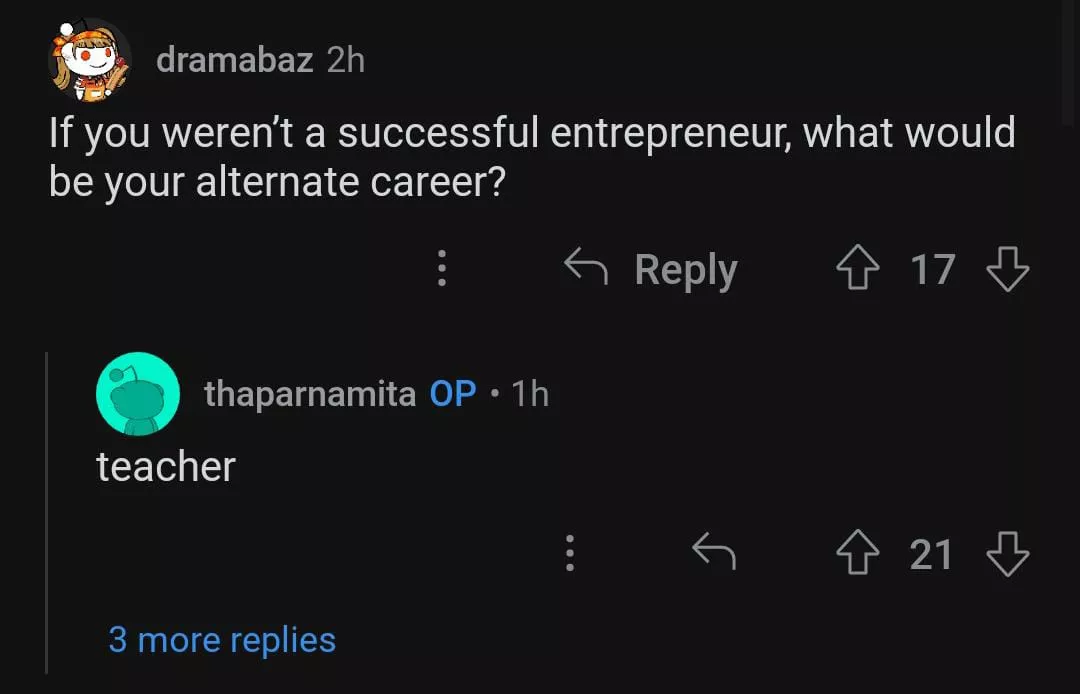Reply to dramabaz's comment
1080x694 pixels.
651,270
